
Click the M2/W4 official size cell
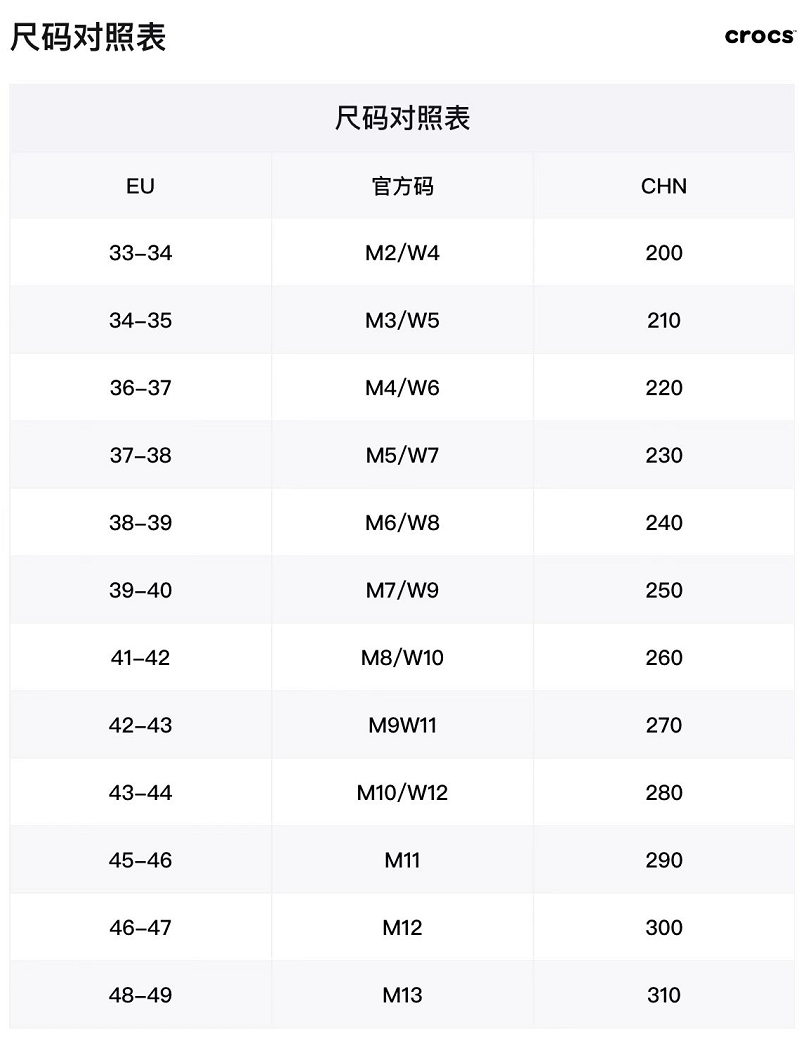coord(402,253)
